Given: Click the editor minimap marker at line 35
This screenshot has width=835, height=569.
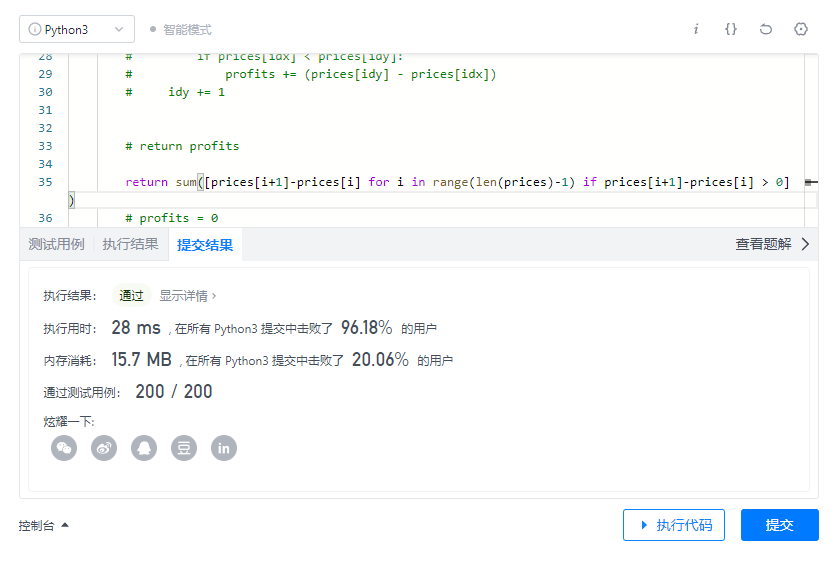Looking at the screenshot, I should pyautogui.click(x=811, y=182).
